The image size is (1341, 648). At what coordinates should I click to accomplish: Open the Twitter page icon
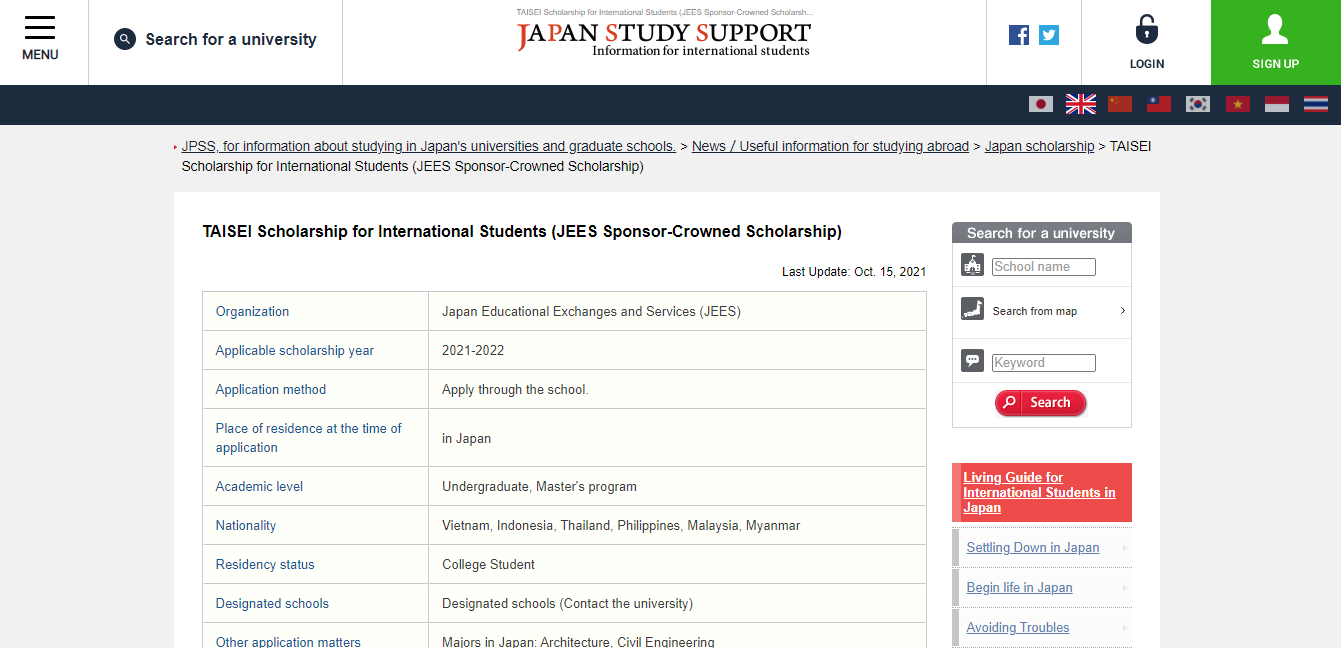point(1049,35)
